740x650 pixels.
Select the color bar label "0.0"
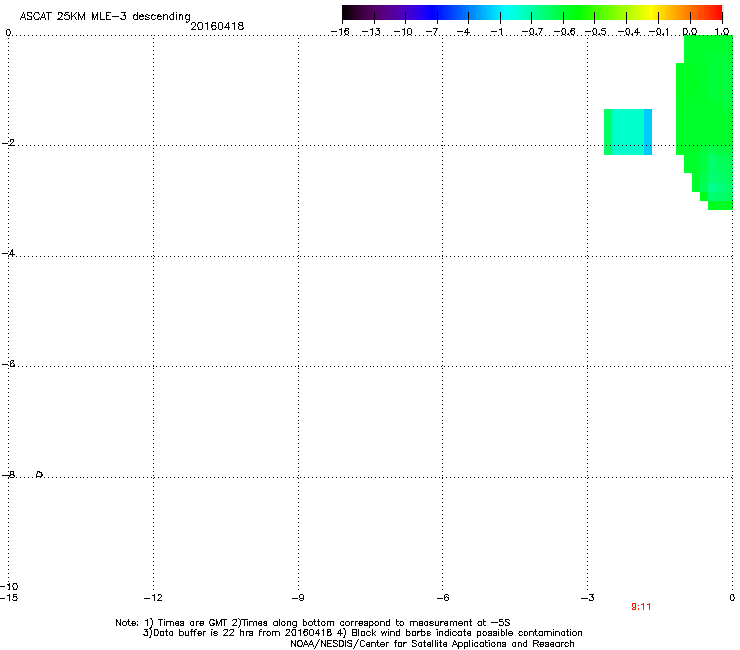(x=690, y=32)
